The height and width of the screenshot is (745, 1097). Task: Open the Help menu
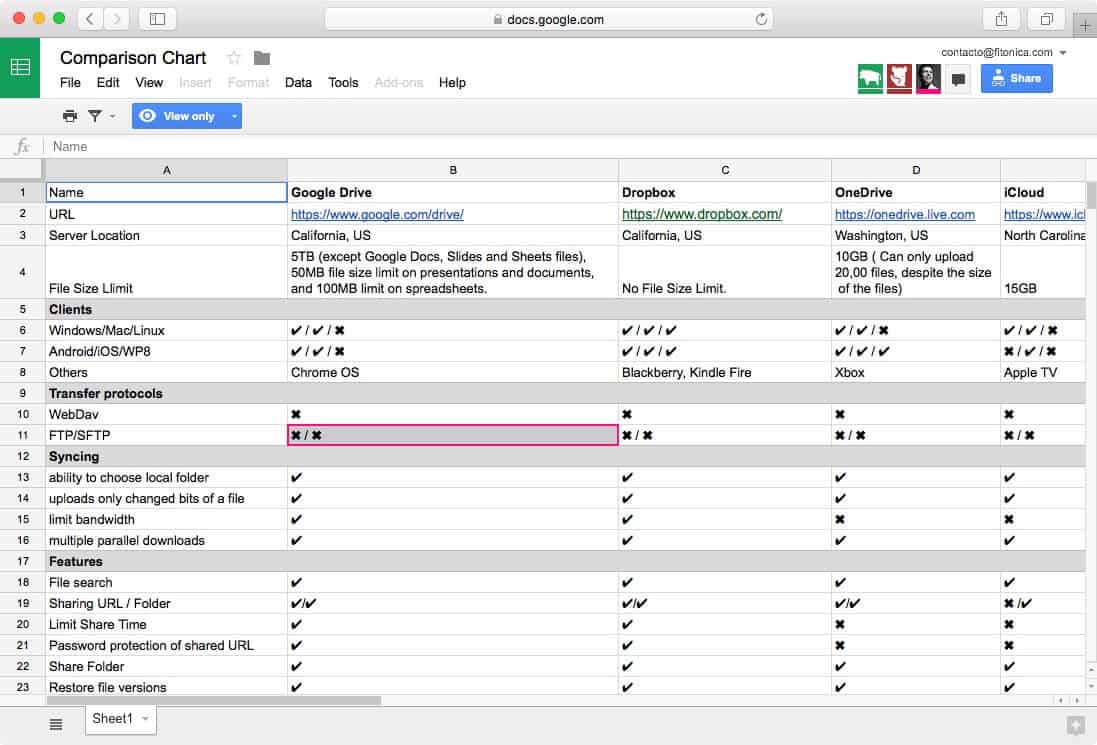point(452,83)
